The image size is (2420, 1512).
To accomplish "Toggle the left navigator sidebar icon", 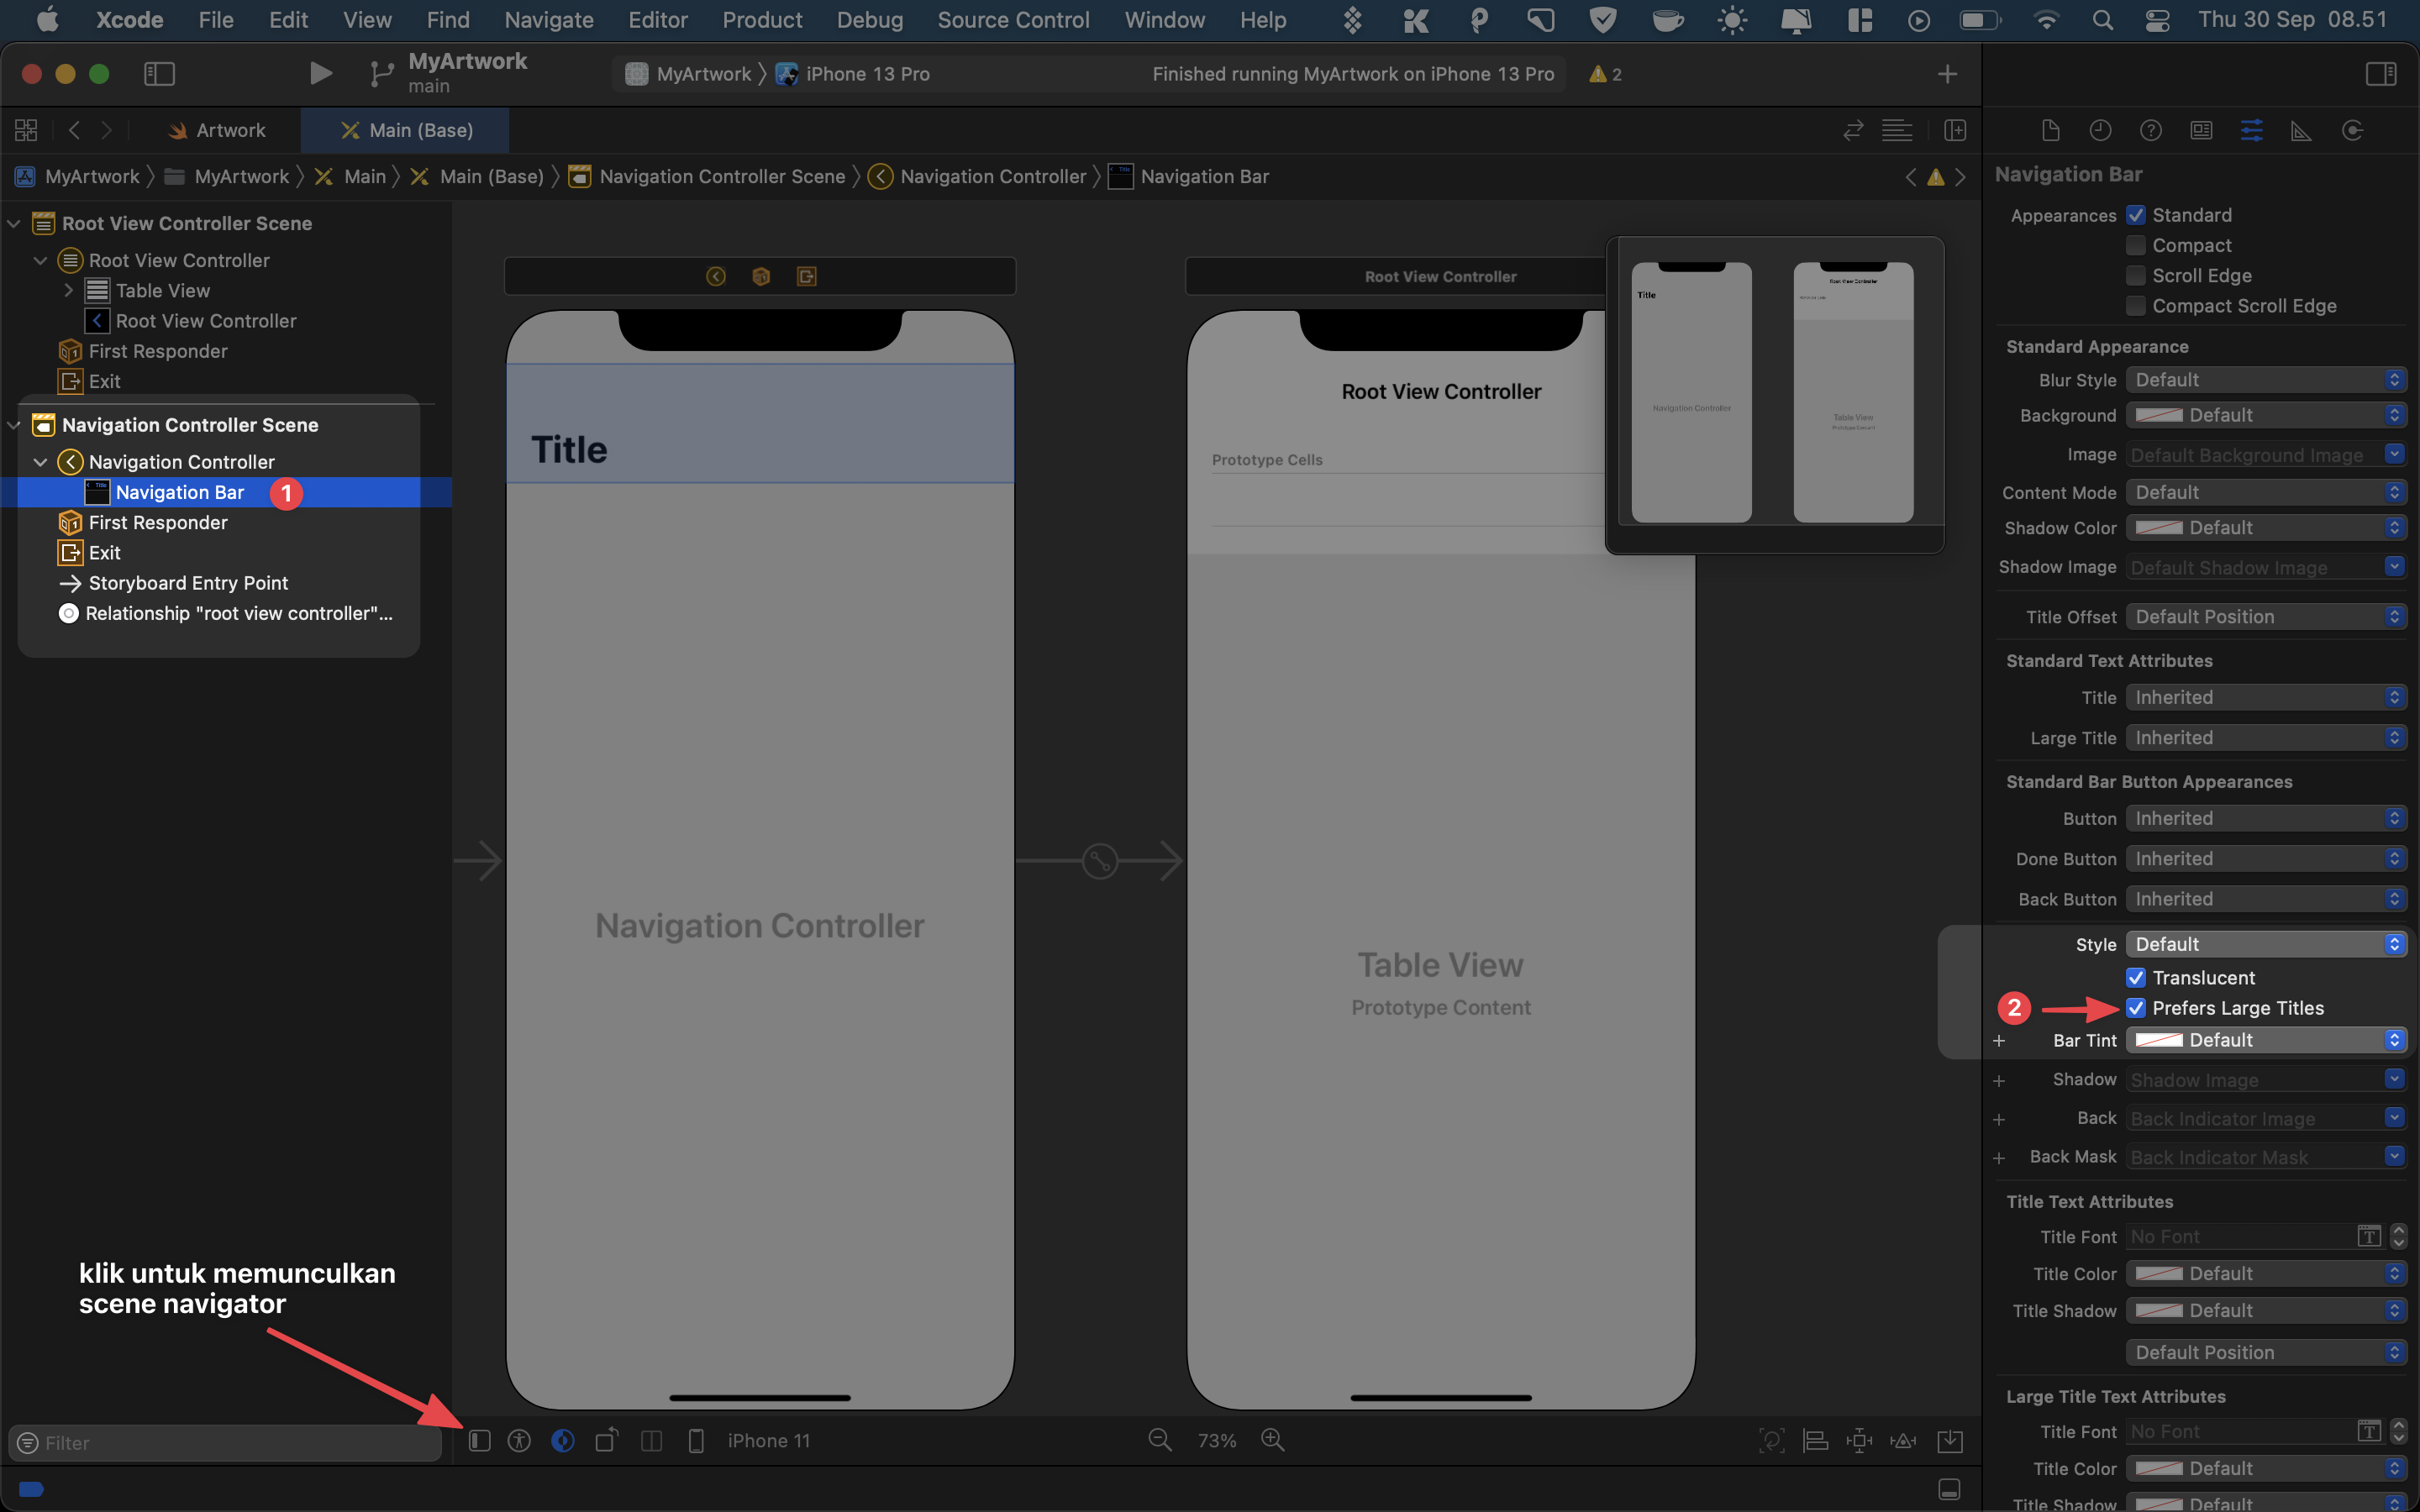I will click(x=160, y=73).
